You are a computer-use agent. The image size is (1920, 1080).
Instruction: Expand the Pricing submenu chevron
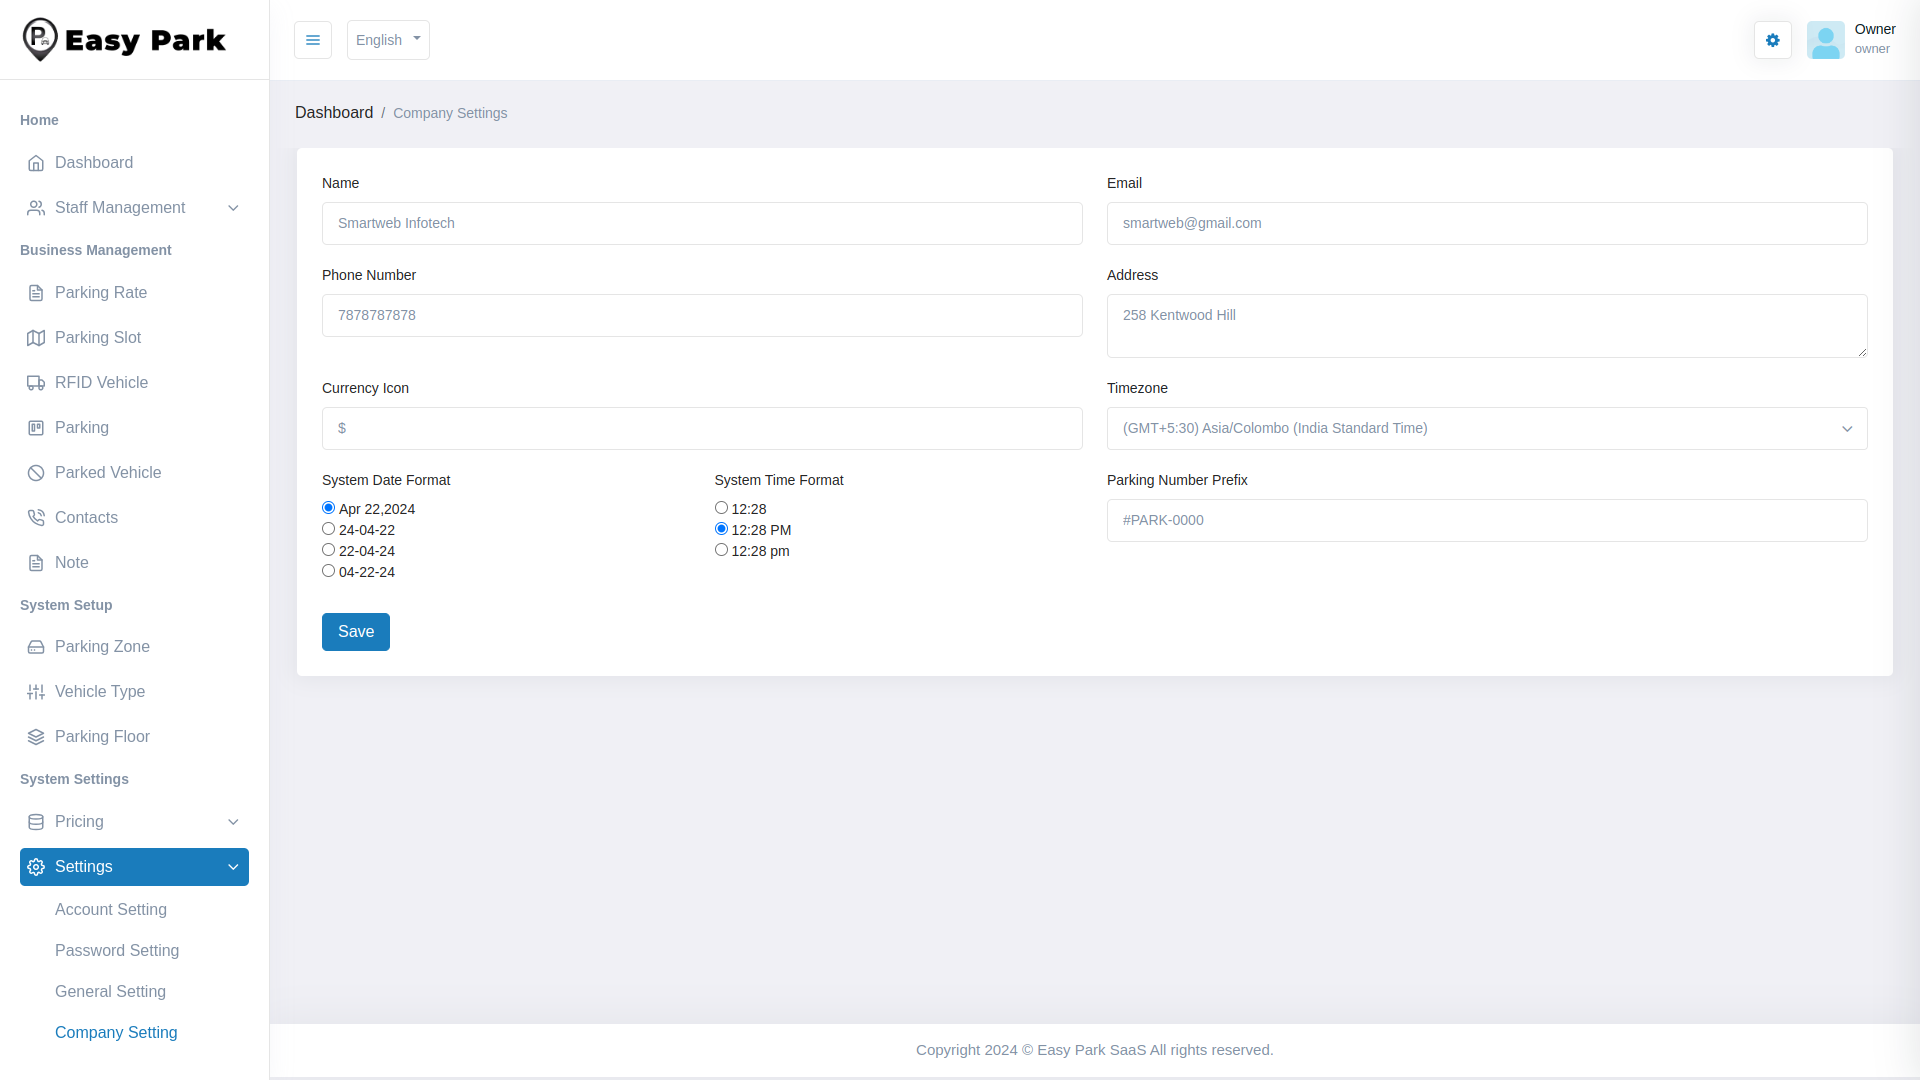point(233,822)
